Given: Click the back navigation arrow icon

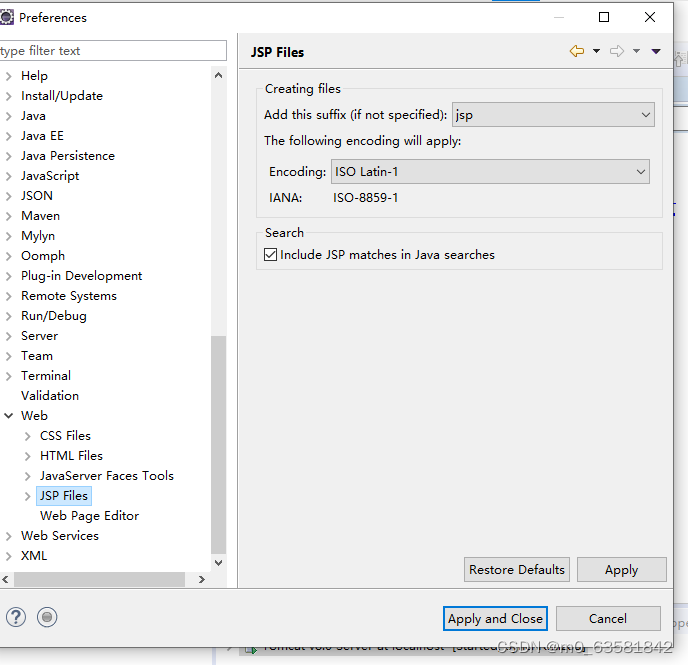Looking at the screenshot, I should click(x=577, y=51).
